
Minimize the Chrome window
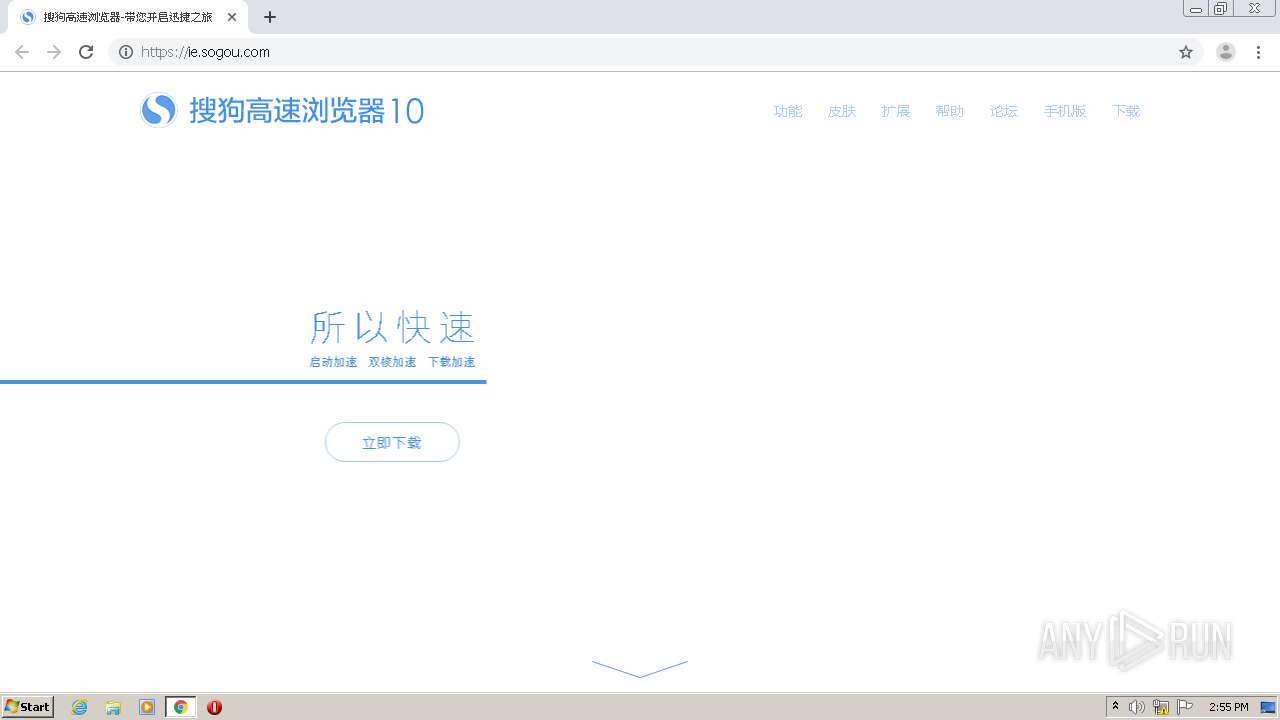click(1196, 9)
